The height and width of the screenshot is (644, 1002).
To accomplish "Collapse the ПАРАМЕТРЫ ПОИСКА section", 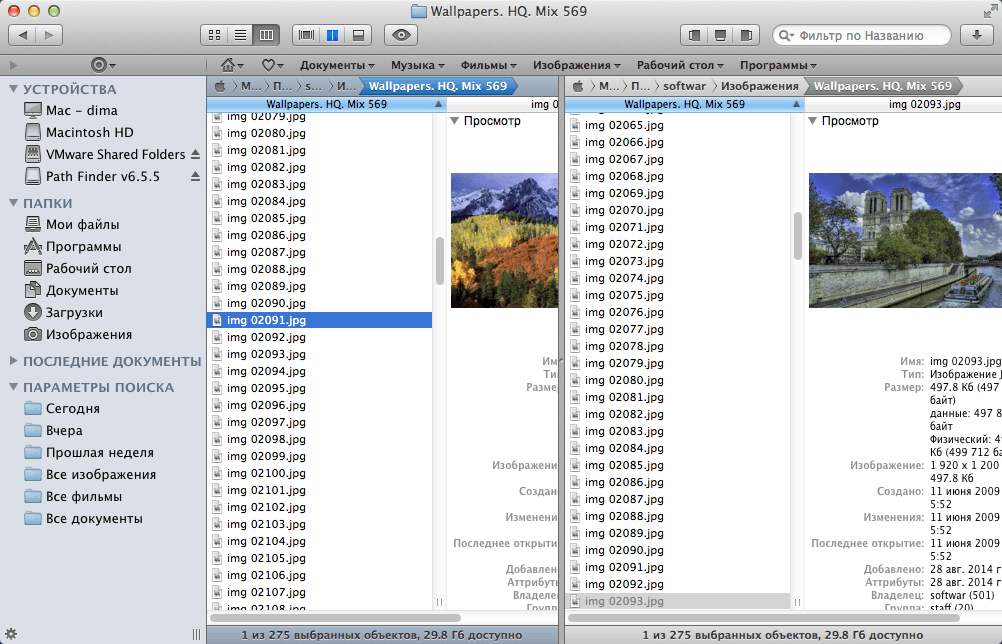I will click(x=13, y=387).
